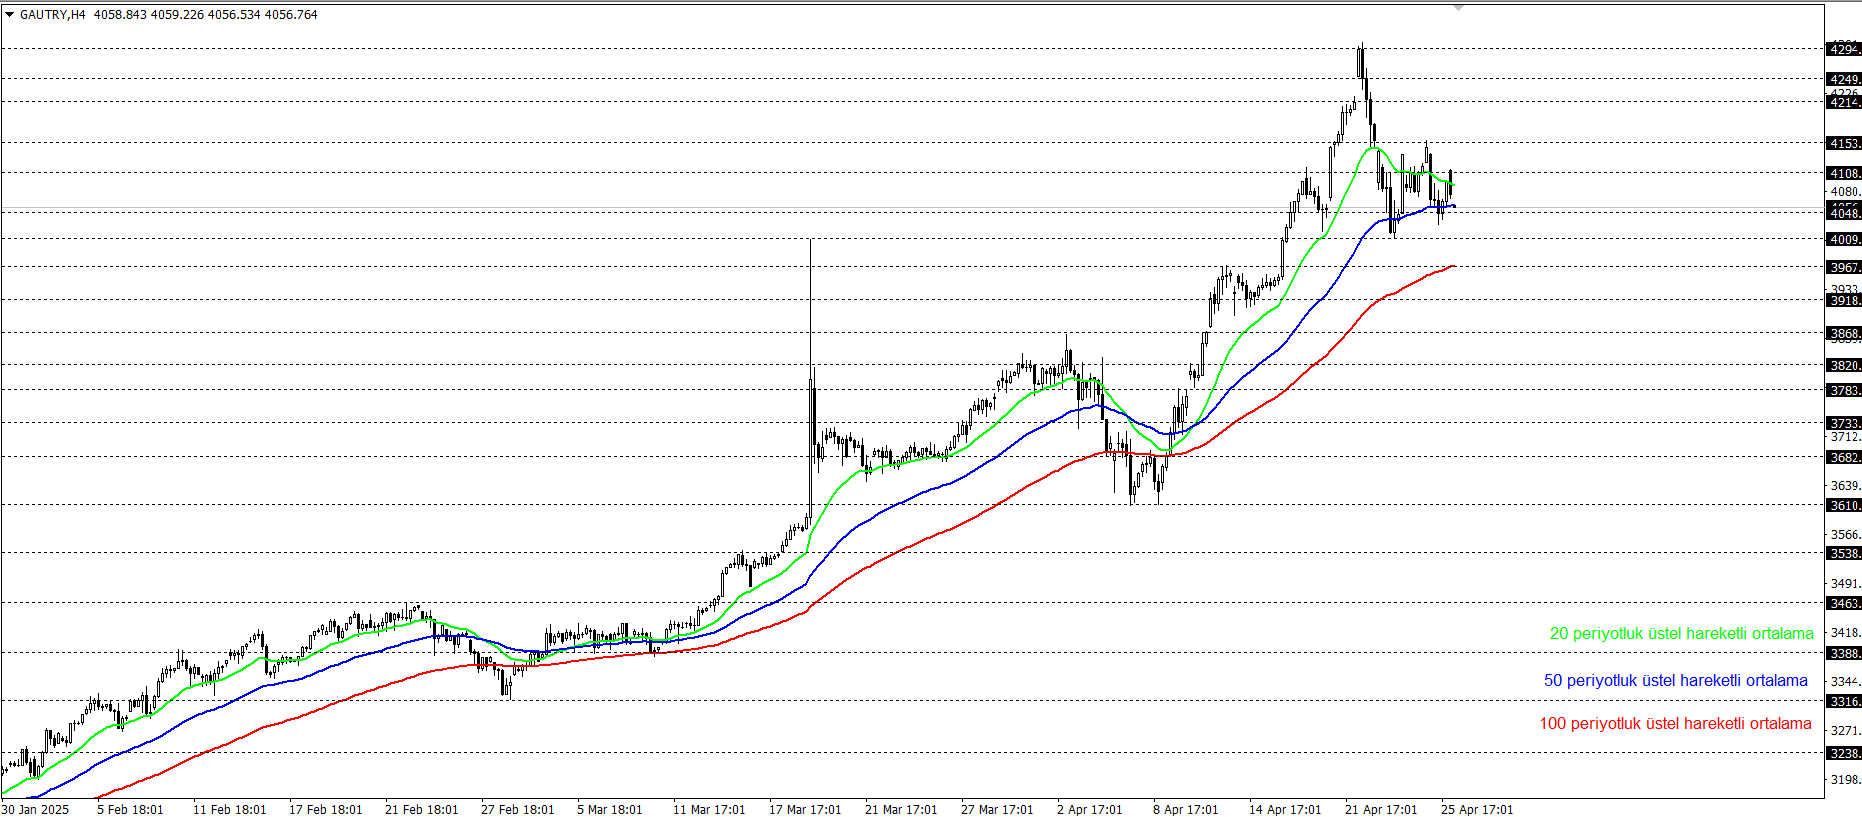
Task: Click the chart shift triangle marker at top
Action: 1458,8
